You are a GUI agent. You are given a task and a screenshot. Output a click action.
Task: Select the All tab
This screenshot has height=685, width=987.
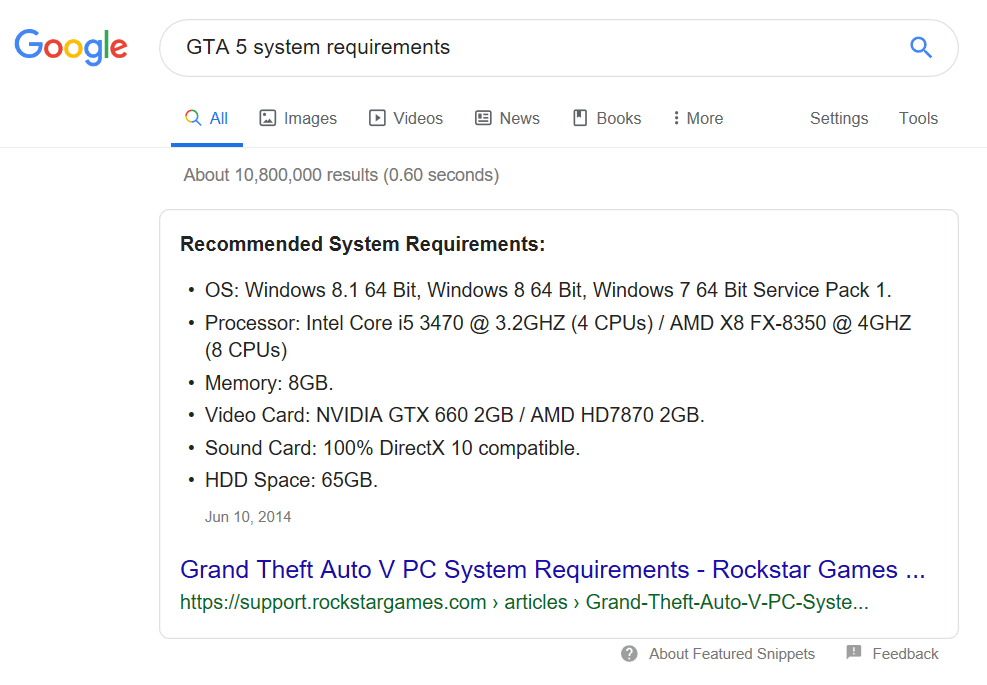pyautogui.click(x=206, y=118)
